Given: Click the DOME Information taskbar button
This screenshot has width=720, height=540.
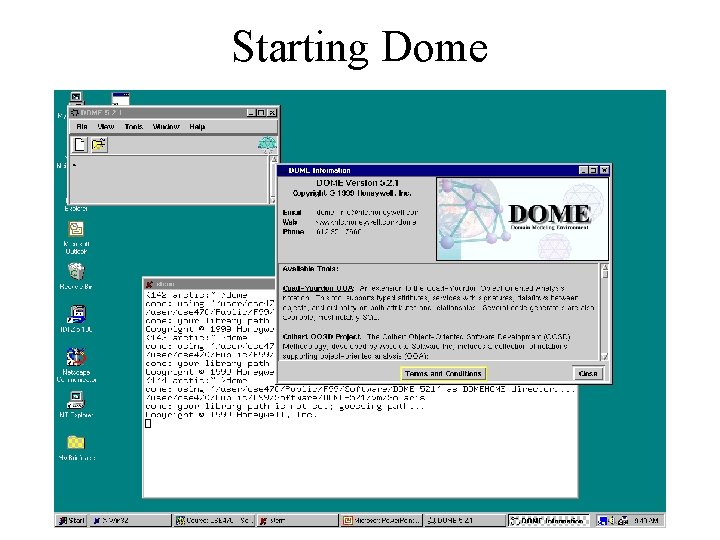Looking at the screenshot, I should [x=549, y=520].
